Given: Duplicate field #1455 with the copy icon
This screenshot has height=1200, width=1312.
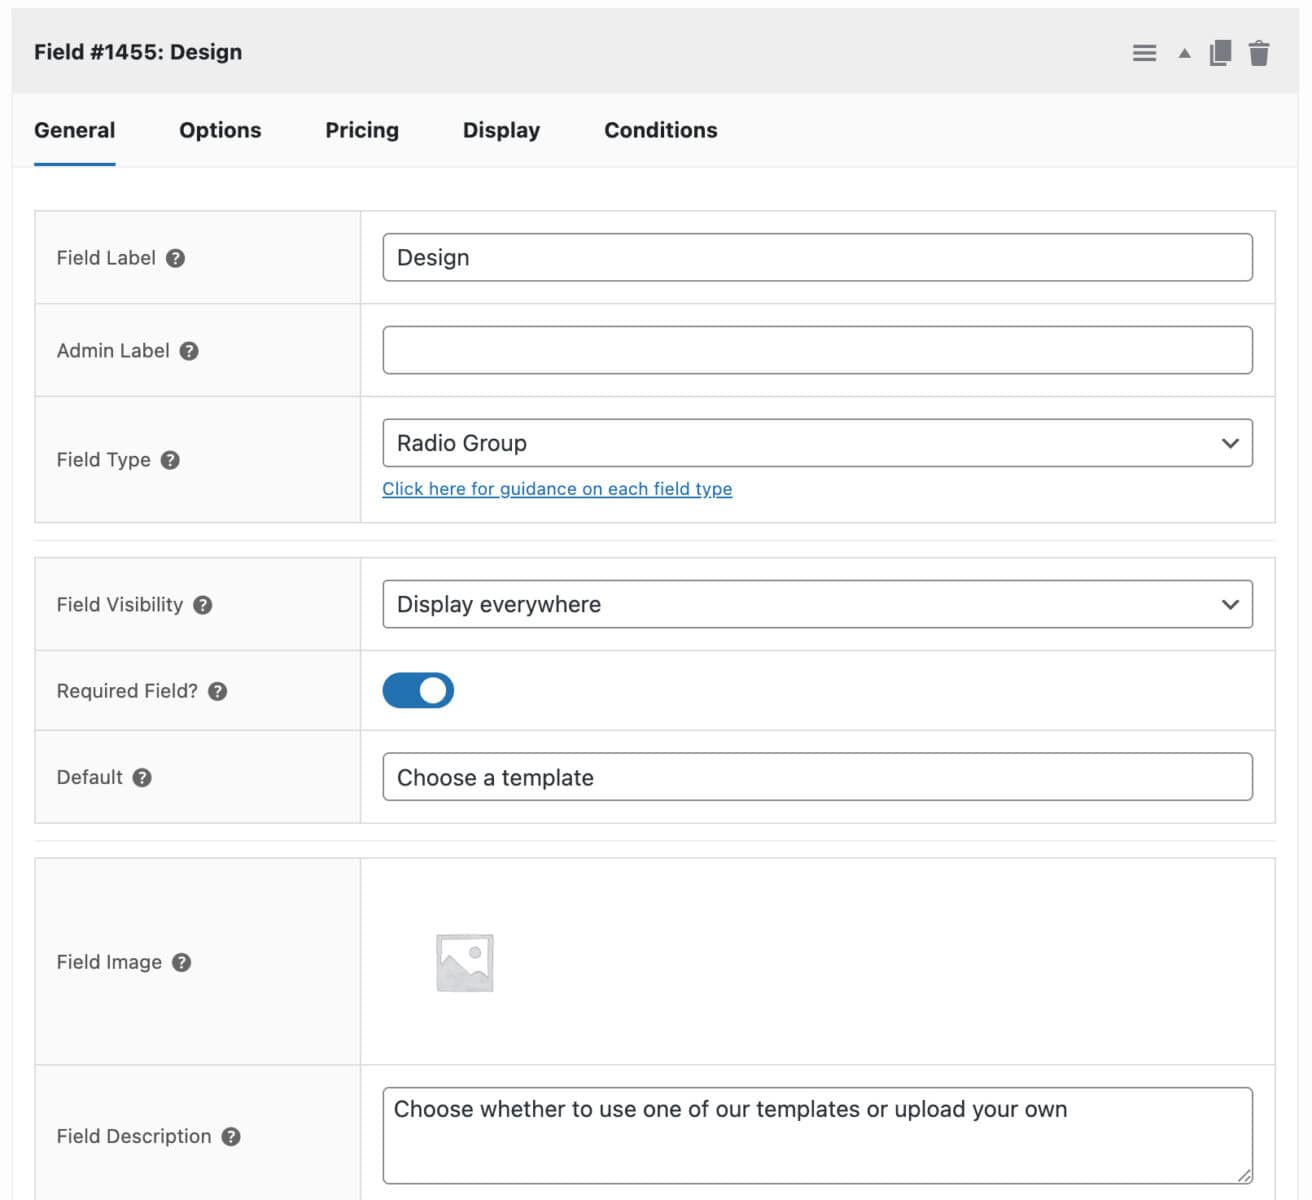Looking at the screenshot, I should coord(1220,53).
